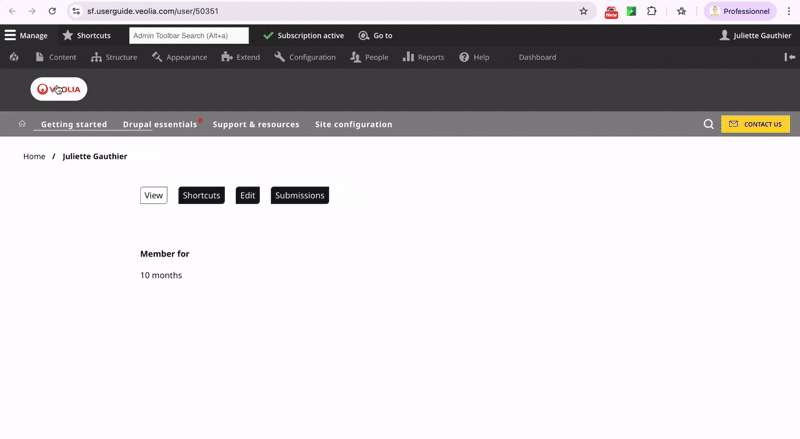
Task: Toggle the Shortcuts toolbar tray
Action: 86,35
